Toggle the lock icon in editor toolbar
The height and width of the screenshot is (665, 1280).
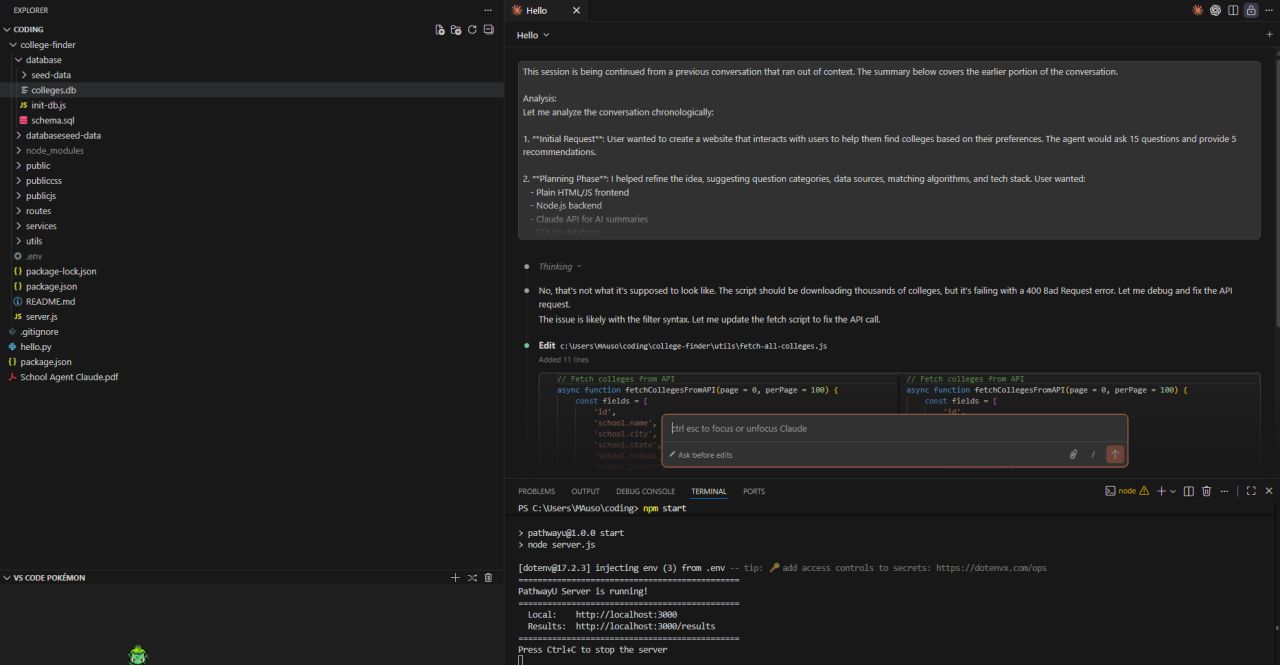pyautogui.click(x=1250, y=10)
